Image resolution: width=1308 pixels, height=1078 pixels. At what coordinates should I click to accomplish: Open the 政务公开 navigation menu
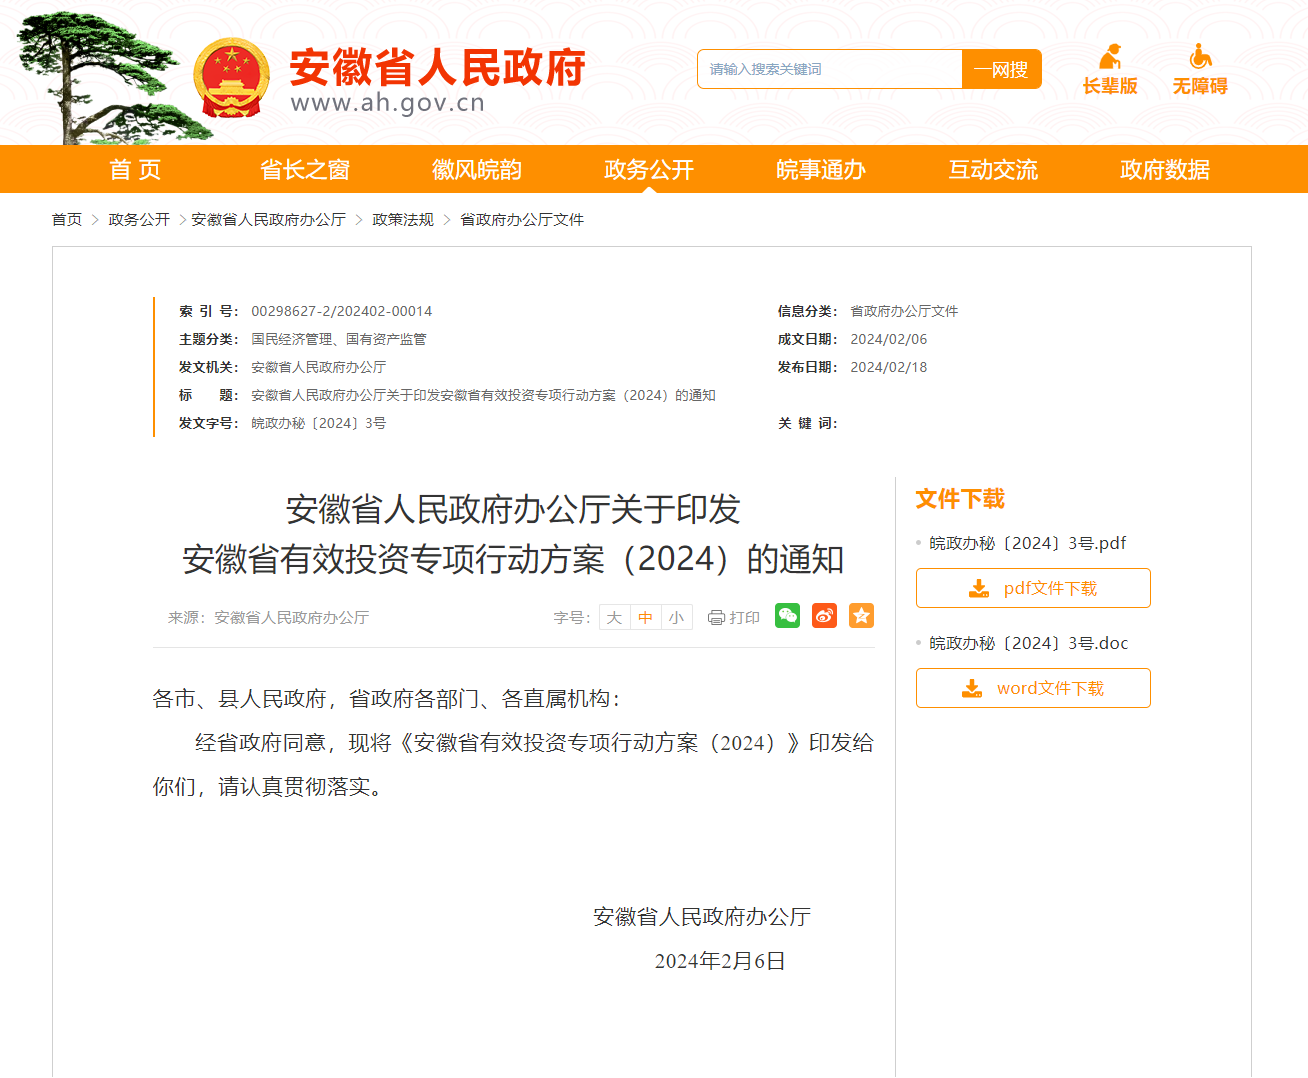click(649, 170)
